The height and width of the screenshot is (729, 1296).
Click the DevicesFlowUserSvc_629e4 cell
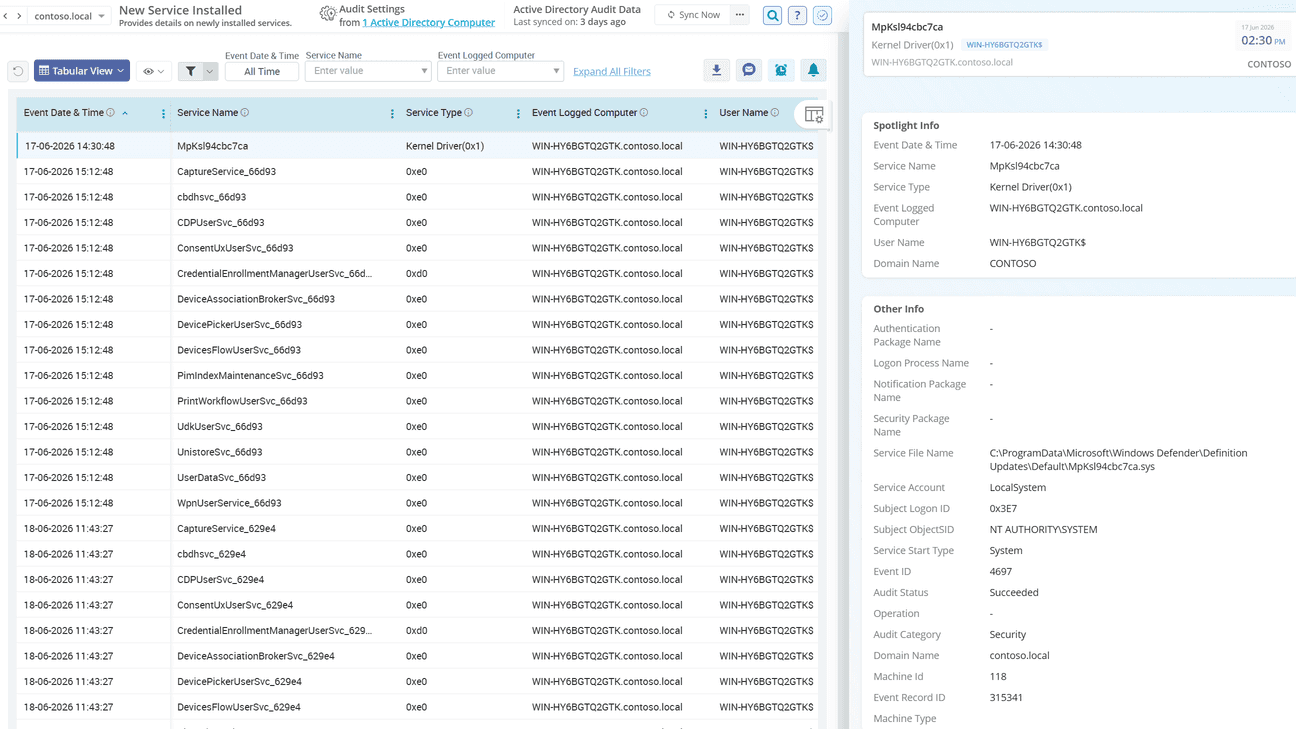click(x=239, y=707)
